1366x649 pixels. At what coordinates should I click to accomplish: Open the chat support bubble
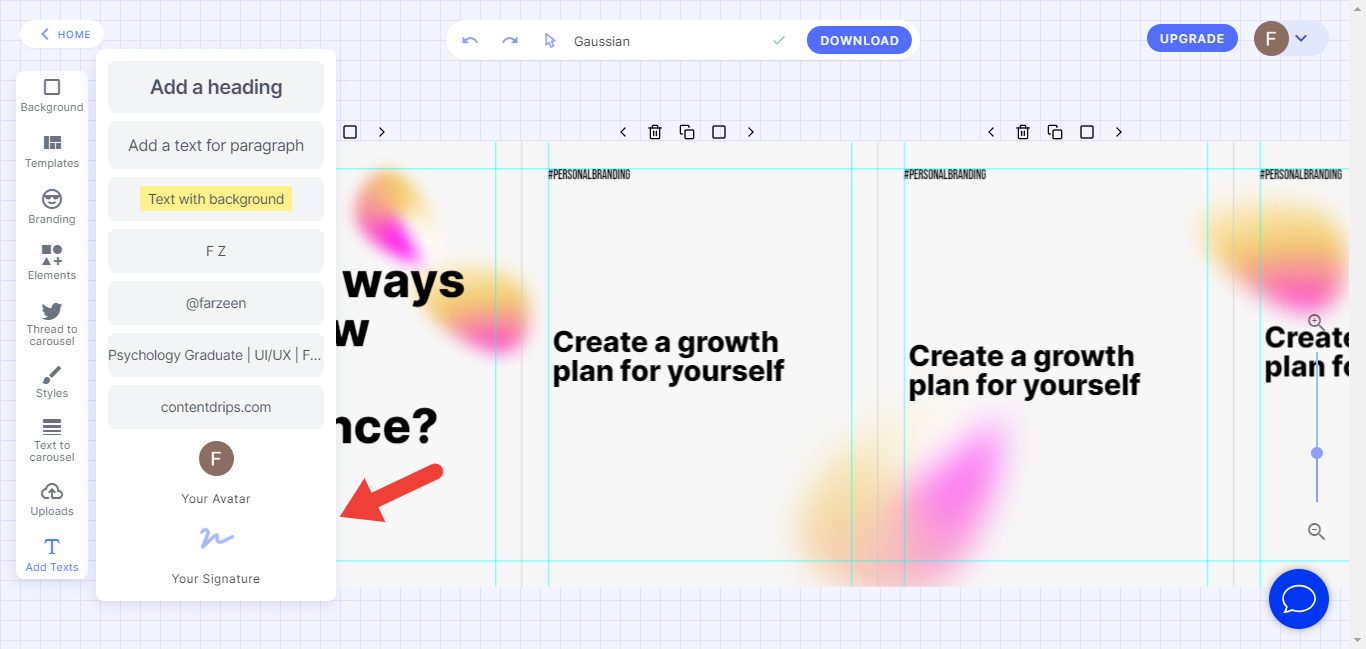pyautogui.click(x=1298, y=599)
